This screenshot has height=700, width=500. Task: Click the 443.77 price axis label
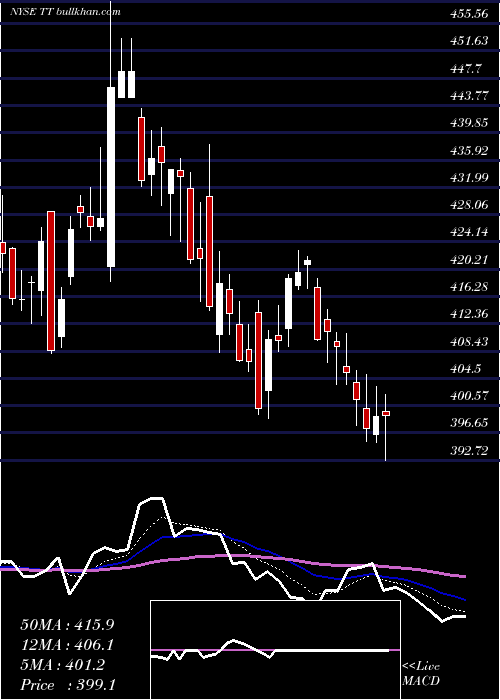pos(469,96)
